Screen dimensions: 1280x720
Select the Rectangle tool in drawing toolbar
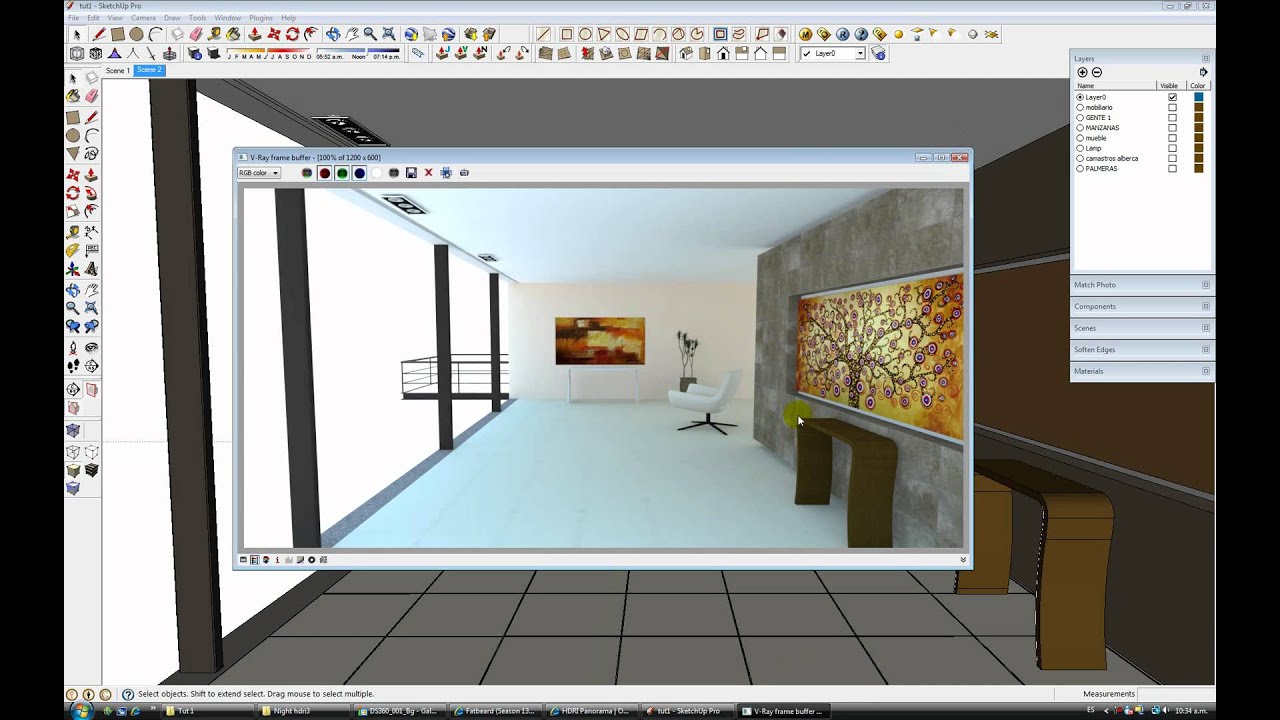(567, 34)
